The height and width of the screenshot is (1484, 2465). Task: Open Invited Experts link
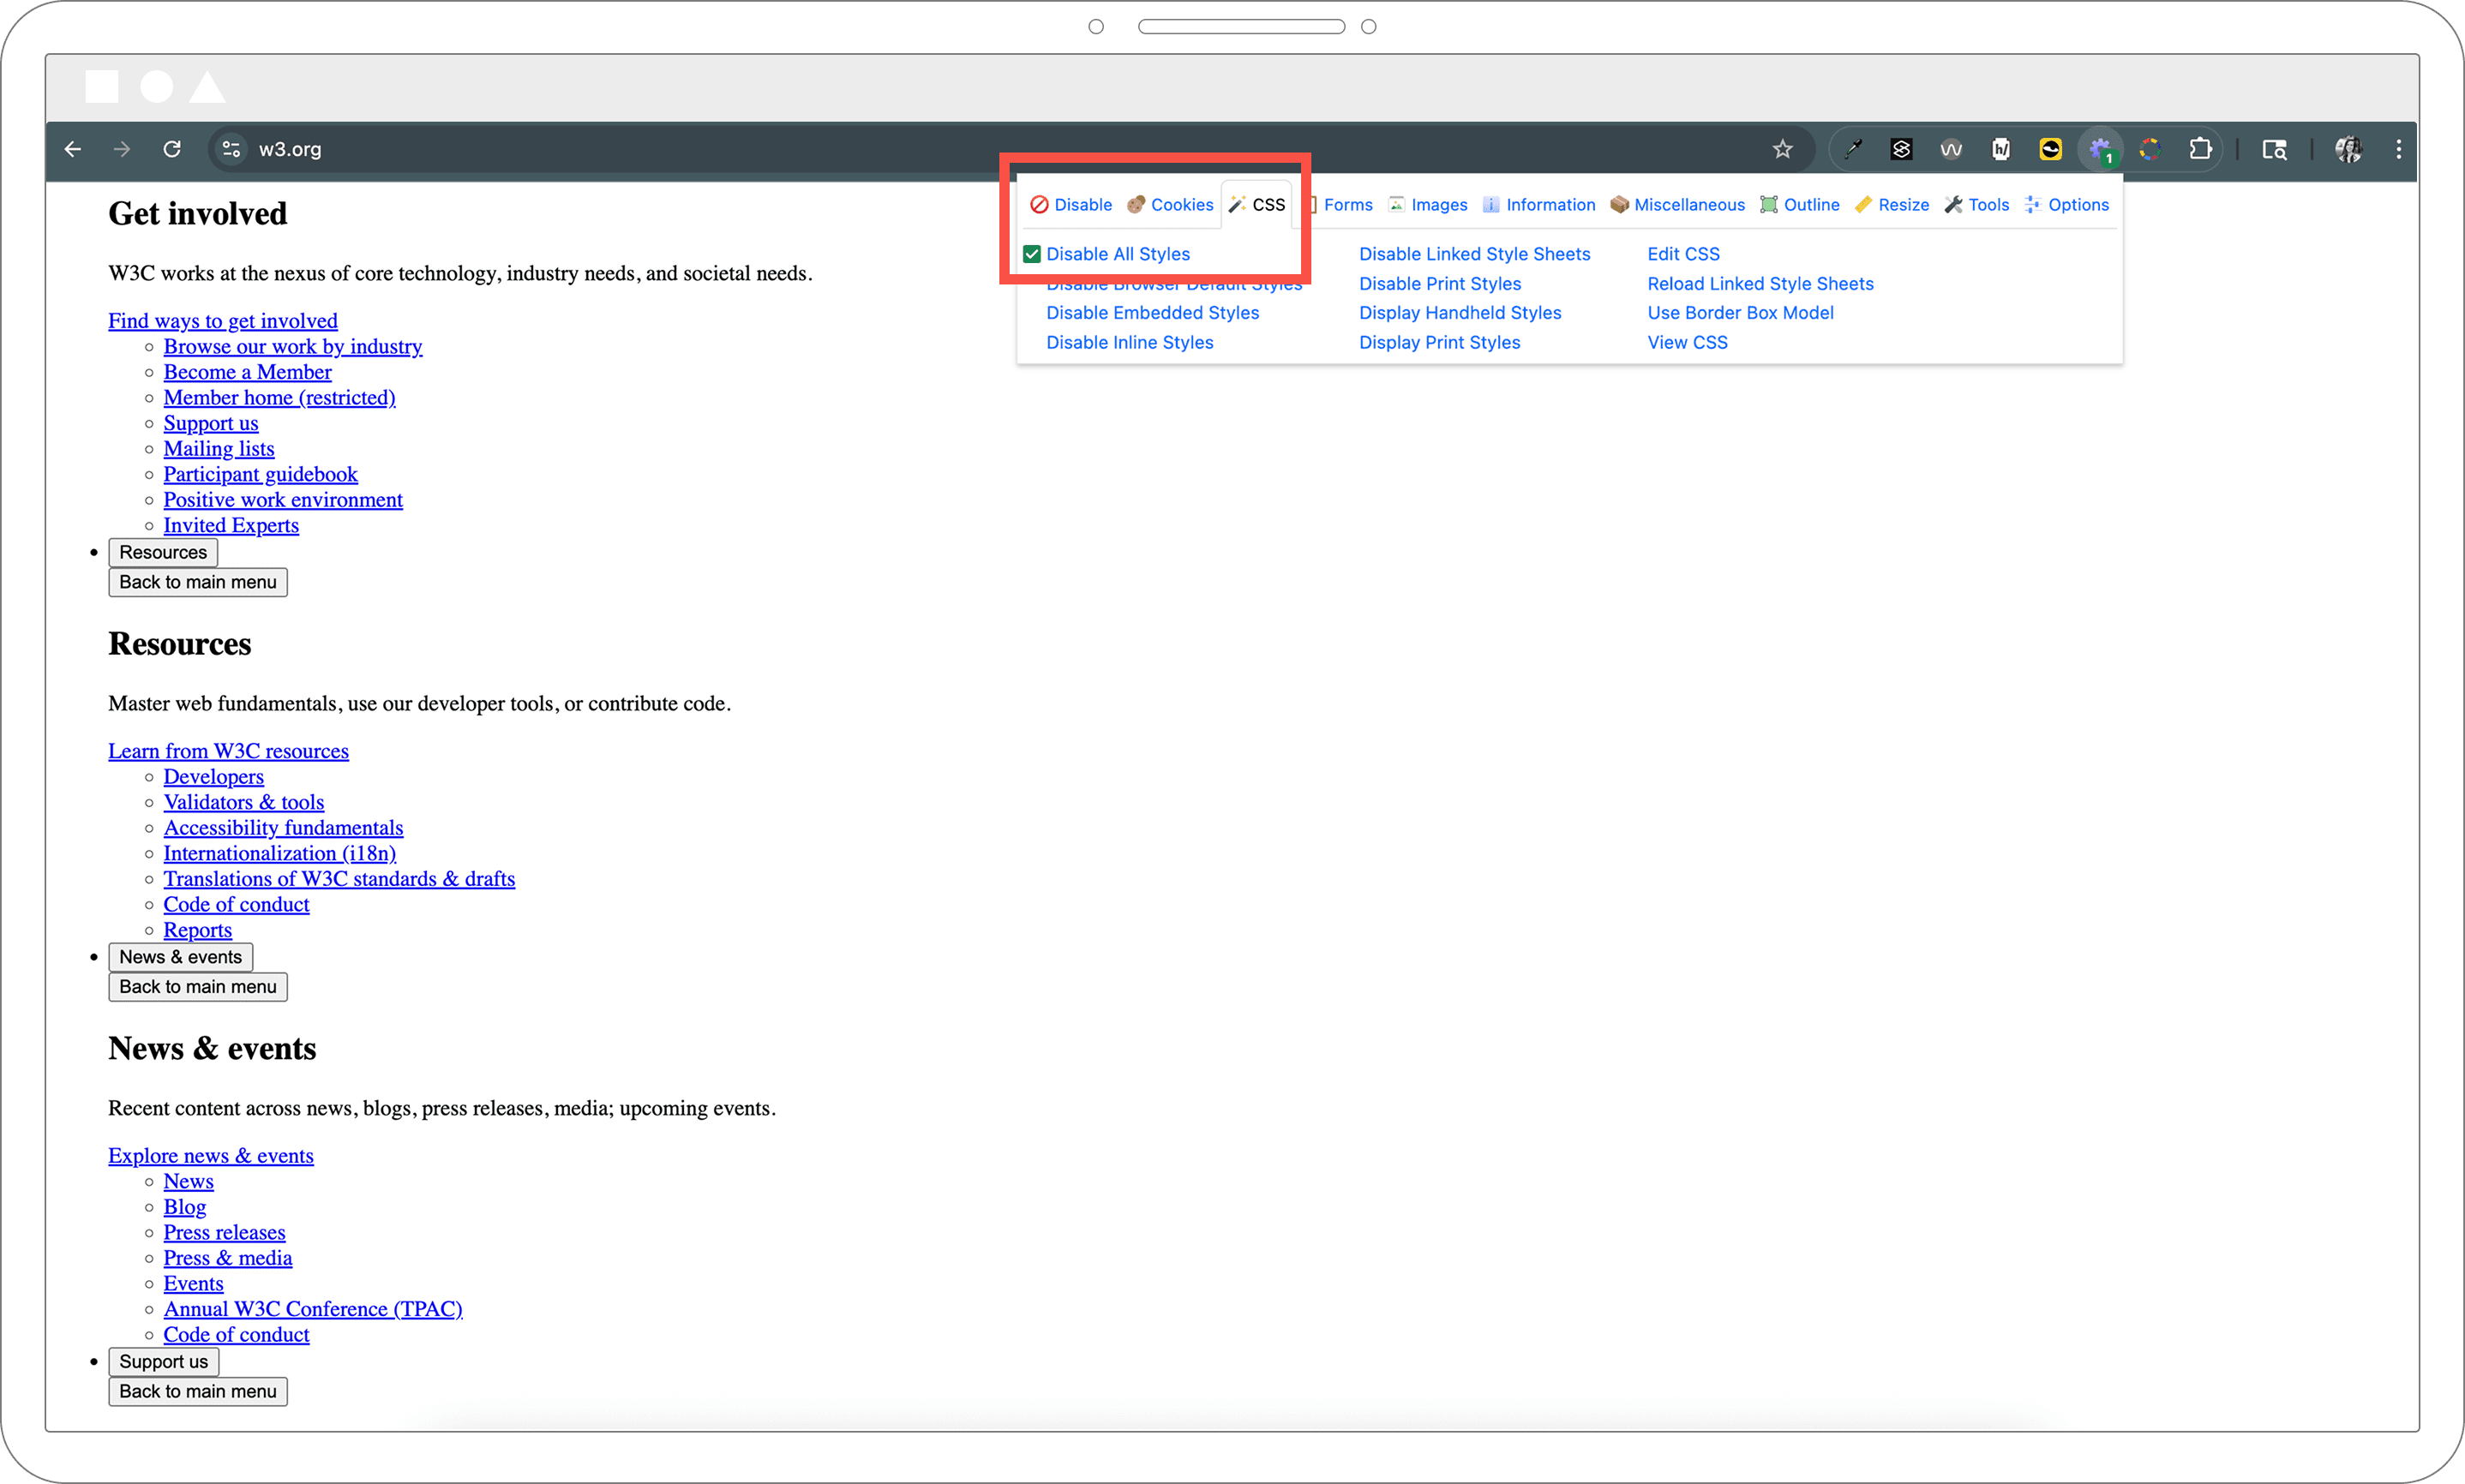tap(231, 526)
